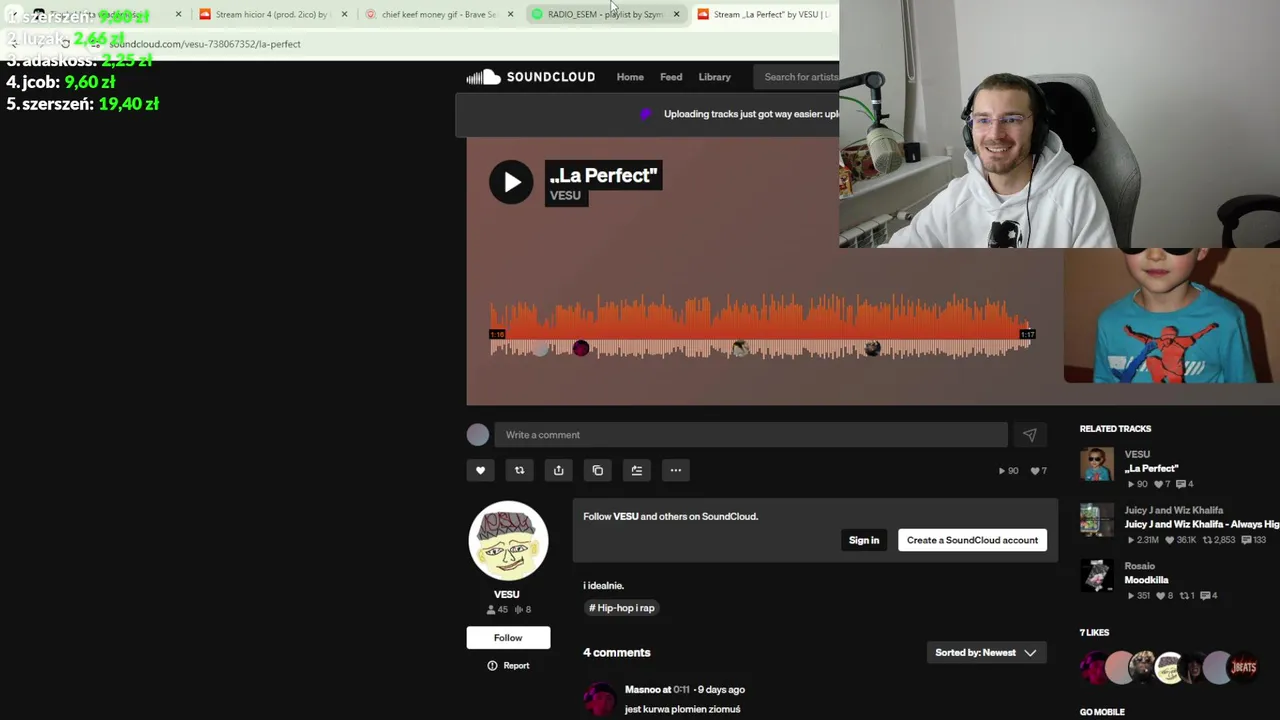Open Library in SoundCloud navigation
Screen dimensions: 1280x720
(714, 77)
